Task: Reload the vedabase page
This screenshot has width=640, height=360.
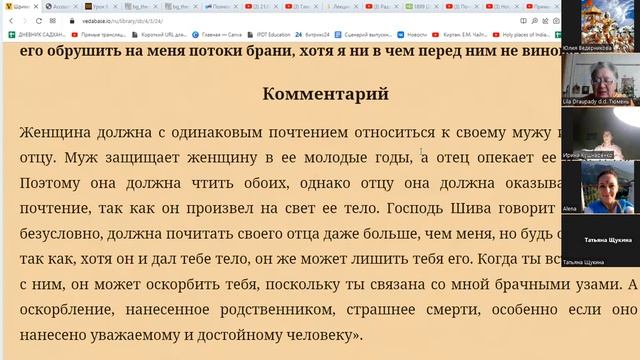Action: point(39,21)
